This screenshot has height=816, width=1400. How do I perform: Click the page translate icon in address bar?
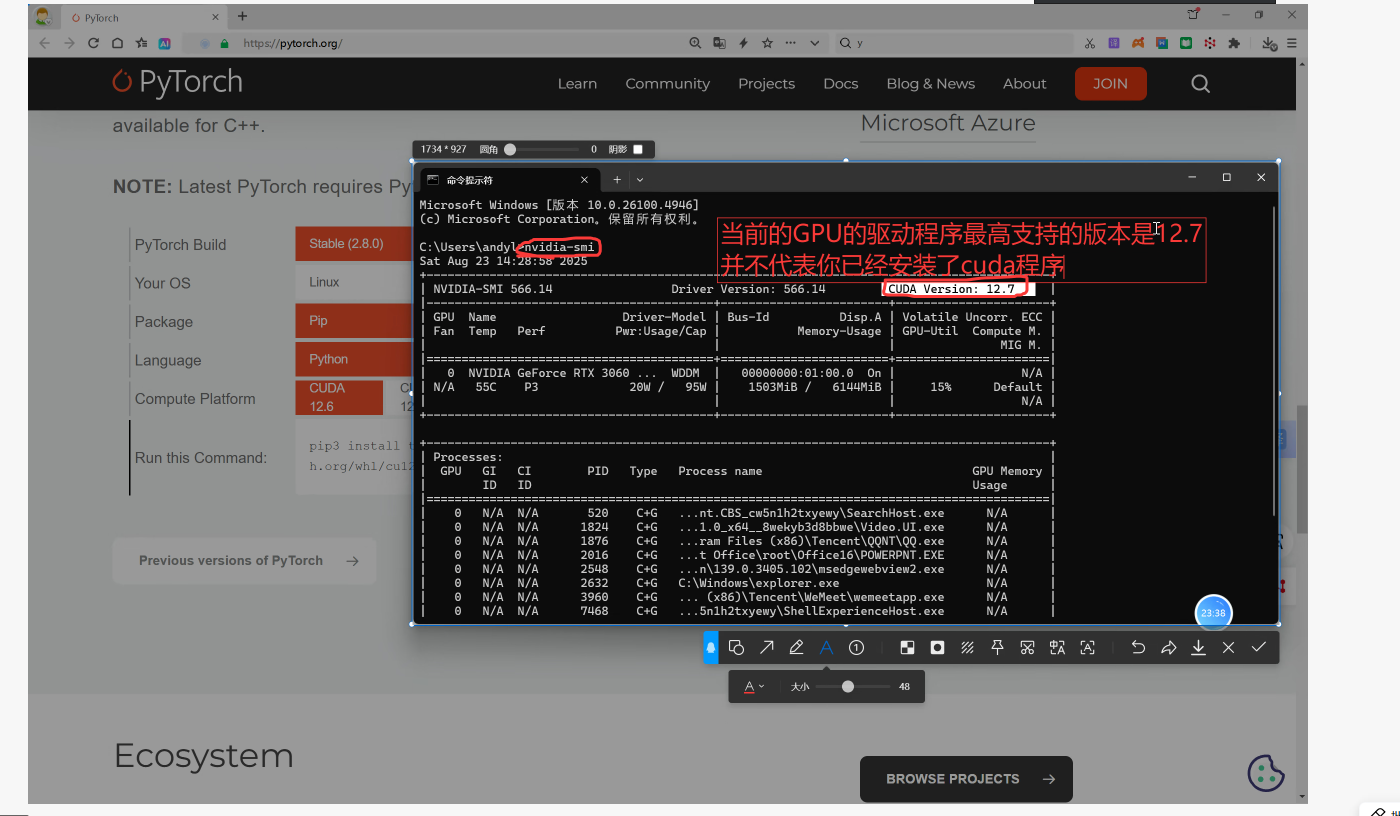(719, 43)
